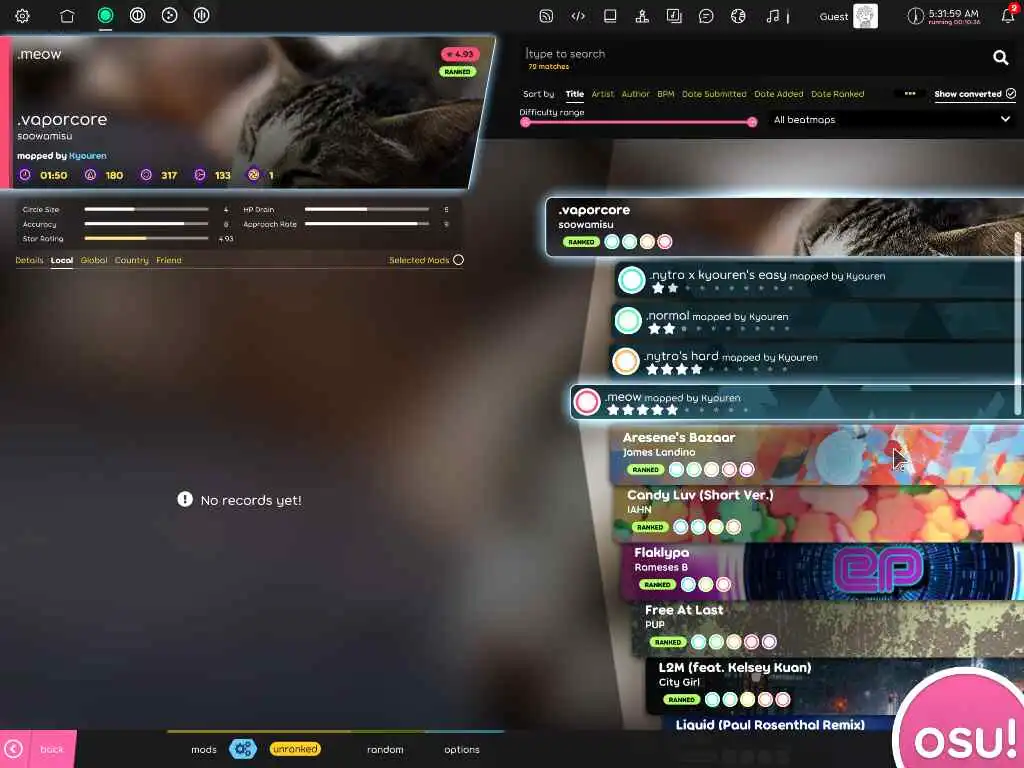1024x768 pixels.
Task: Open All beatmaps collection dropdown
Action: click(x=891, y=120)
